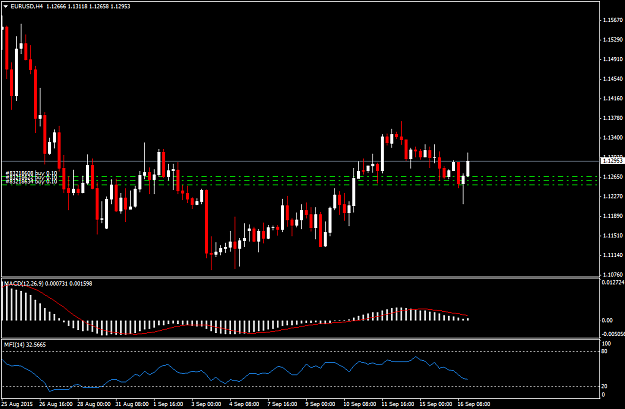This screenshot has height=409, width=625.
Task: Click the 3 Sep 00:00 time label
Action: (x=206, y=404)
